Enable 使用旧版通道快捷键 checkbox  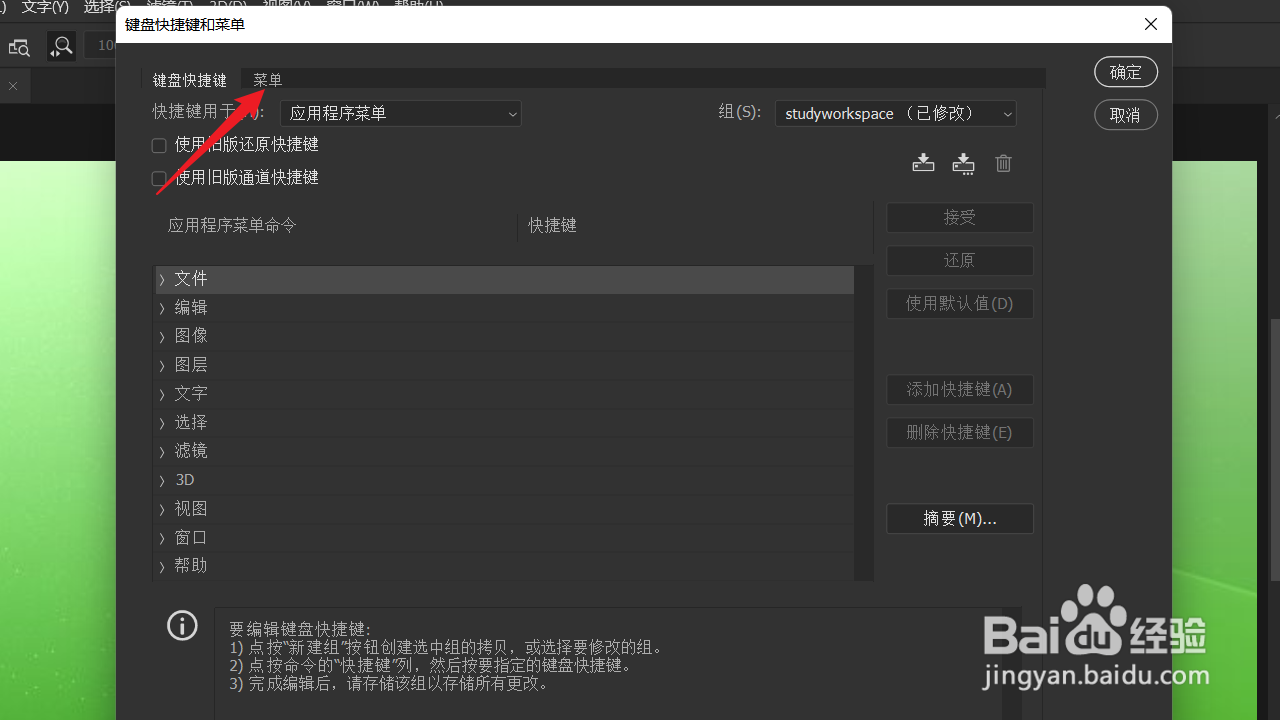(158, 177)
